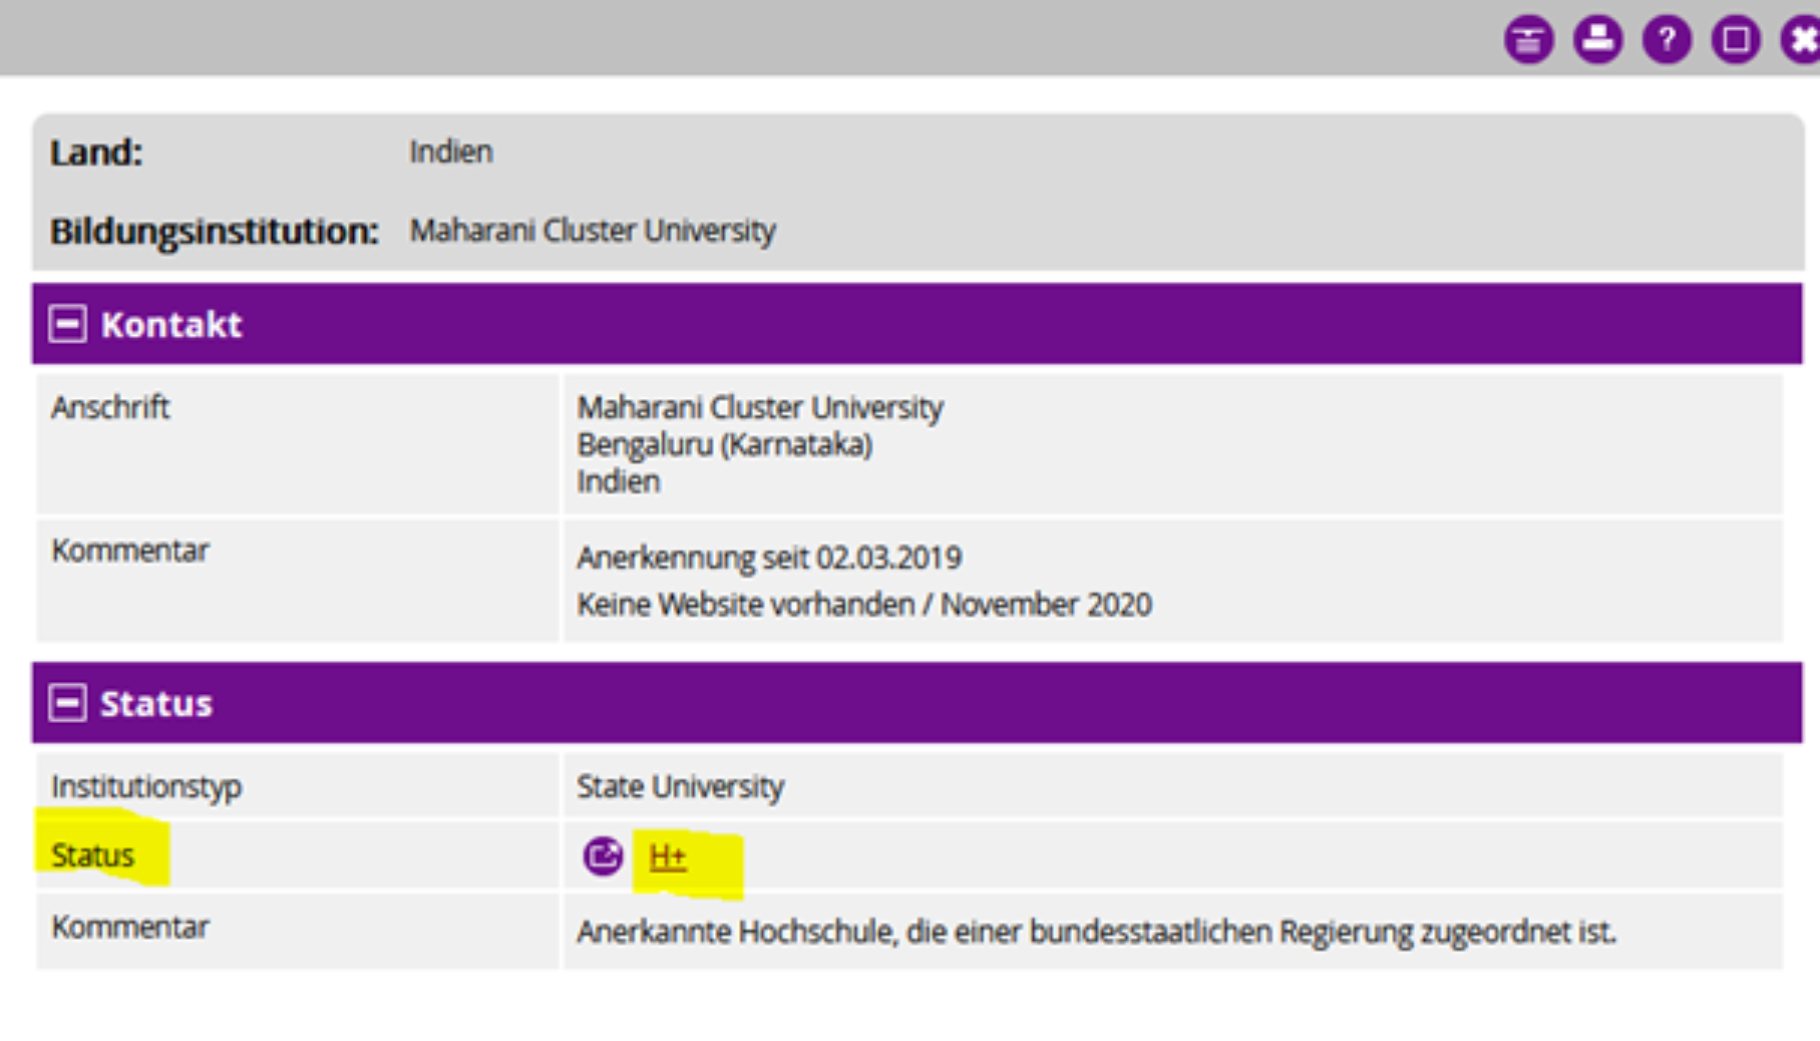Click the purple Status section header title
Image resolution: width=1820 pixels, height=1041 pixels.
[156, 704]
